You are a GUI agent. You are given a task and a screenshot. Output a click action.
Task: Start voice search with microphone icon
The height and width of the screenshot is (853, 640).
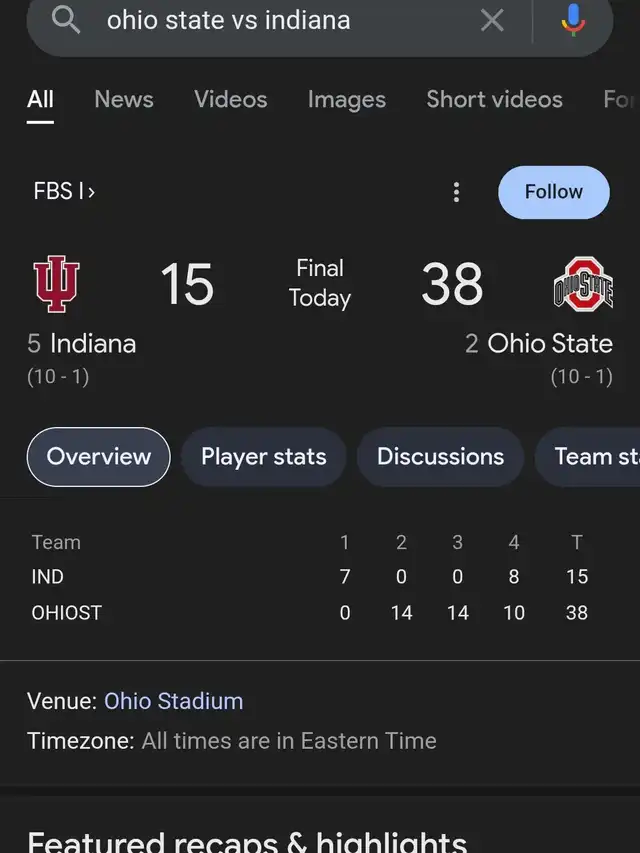tap(573, 20)
